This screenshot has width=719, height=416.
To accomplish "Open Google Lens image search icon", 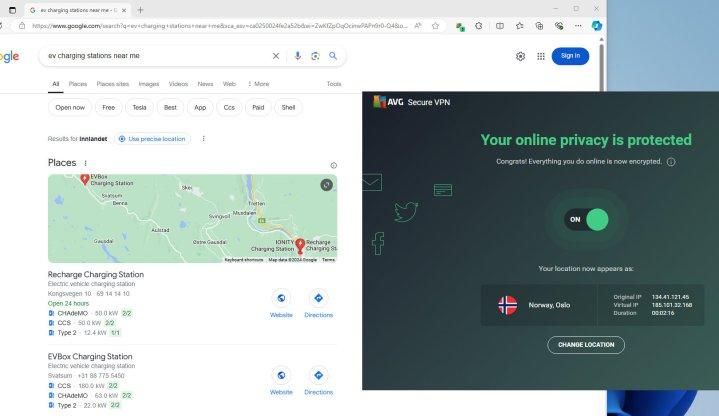I will (x=315, y=56).
